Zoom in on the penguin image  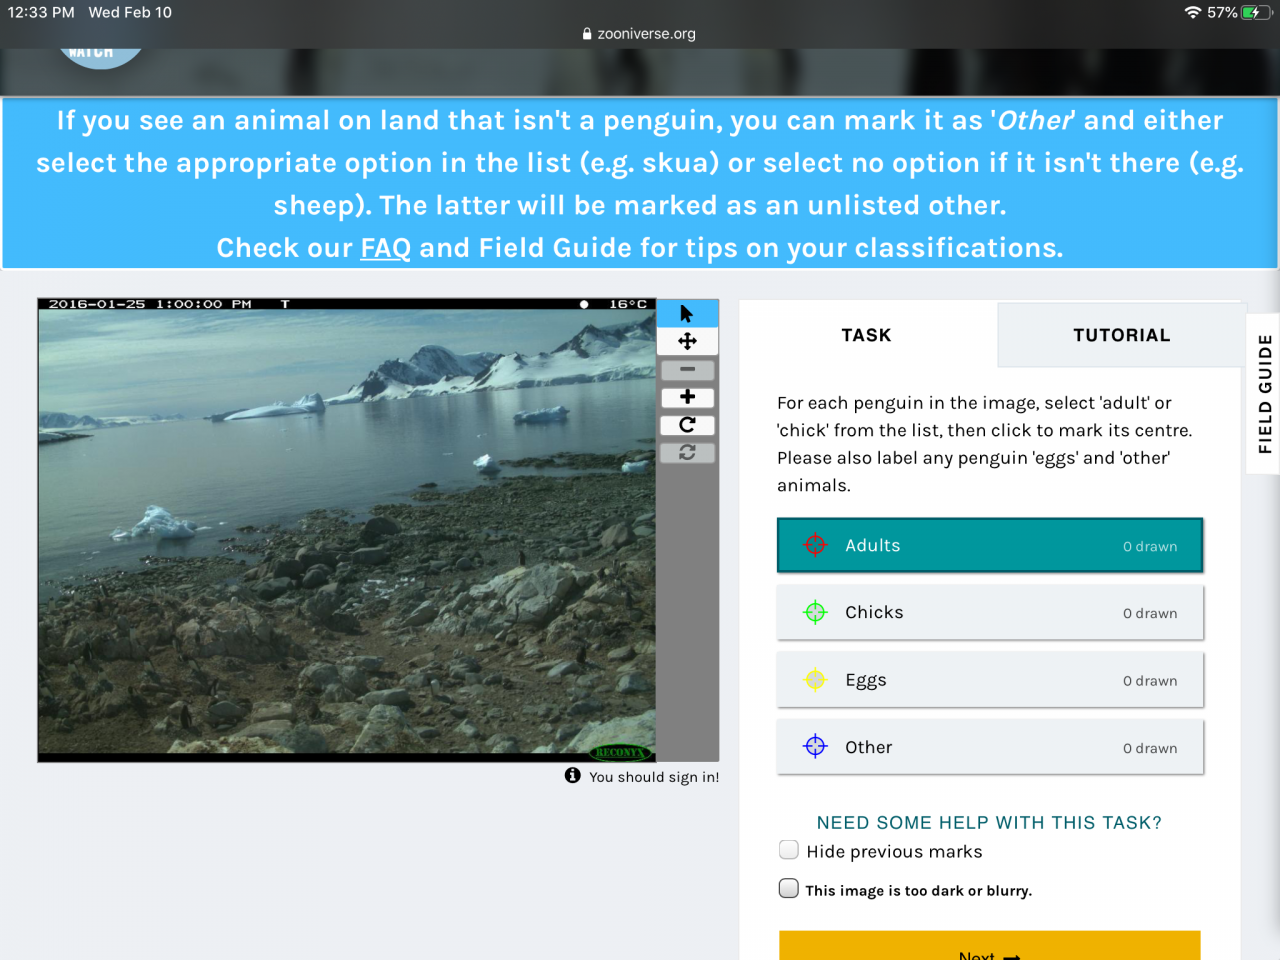[687, 397]
